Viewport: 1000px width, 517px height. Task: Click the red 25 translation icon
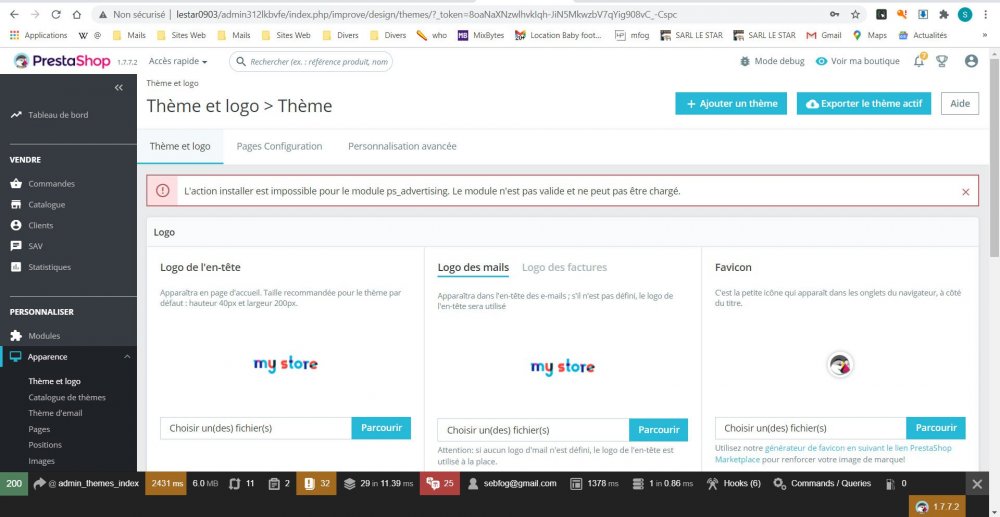click(439, 483)
